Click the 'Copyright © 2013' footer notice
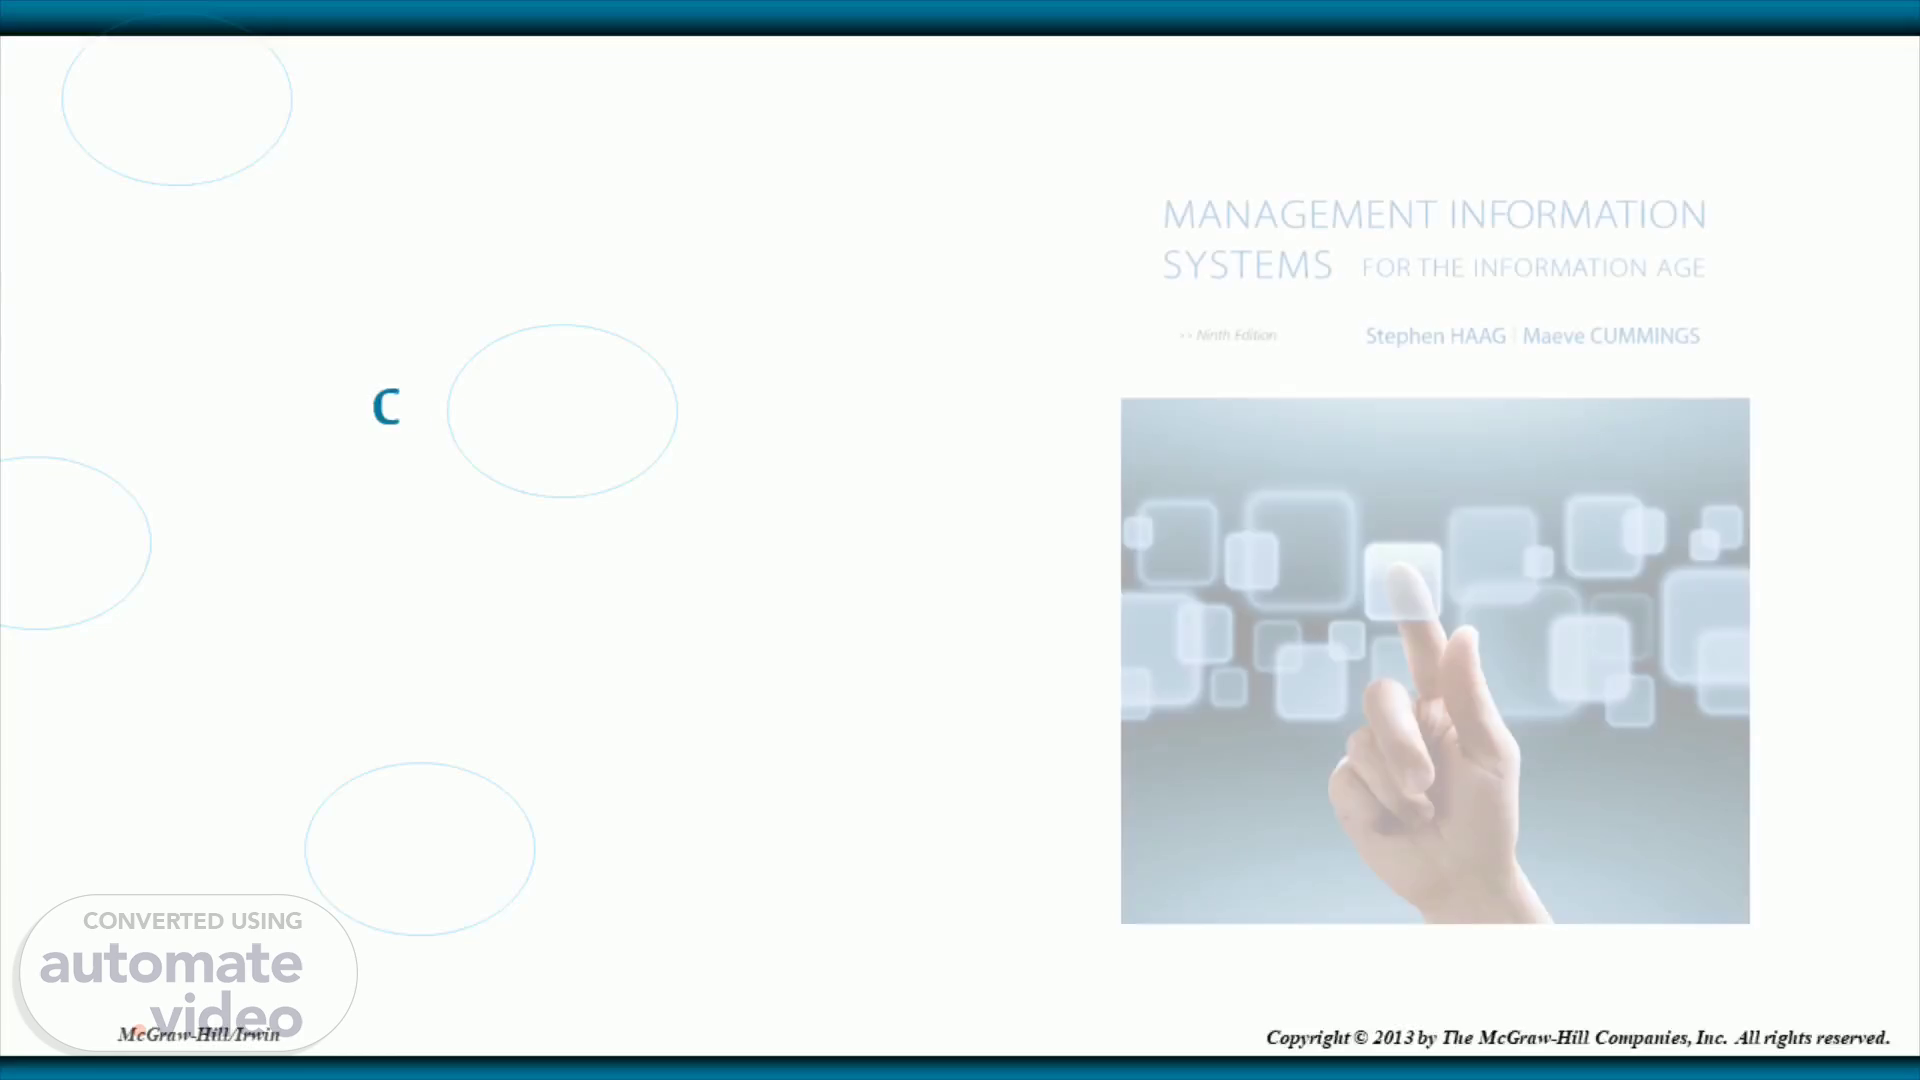The height and width of the screenshot is (1080, 1920). [1578, 1037]
